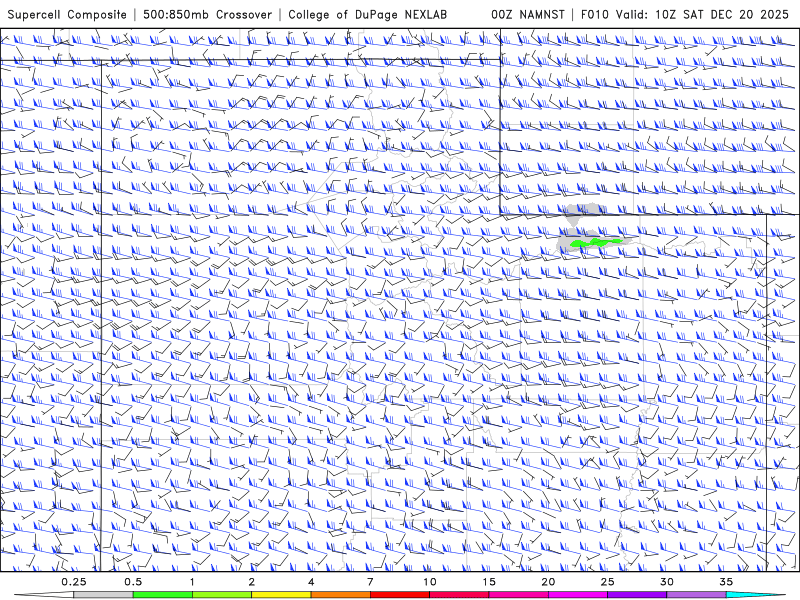The height and width of the screenshot is (600, 800).
Task: Click the legend value 35
Action: pyautogui.click(x=726, y=582)
